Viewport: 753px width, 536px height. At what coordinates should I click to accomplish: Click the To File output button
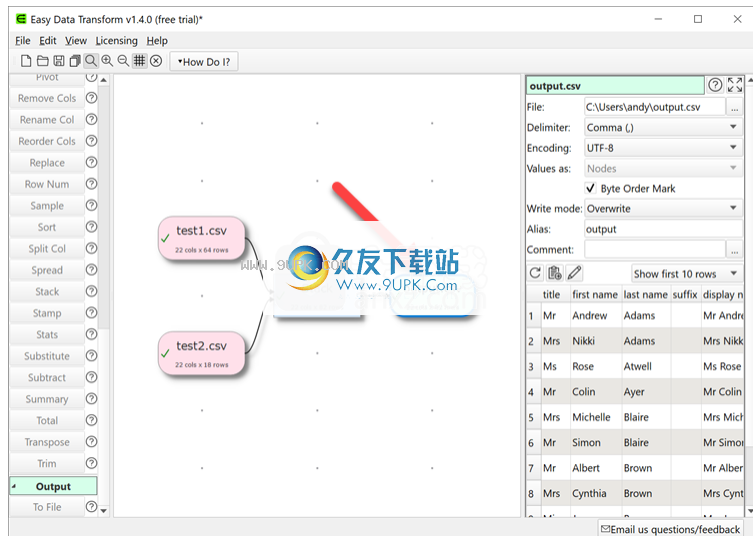(47, 507)
